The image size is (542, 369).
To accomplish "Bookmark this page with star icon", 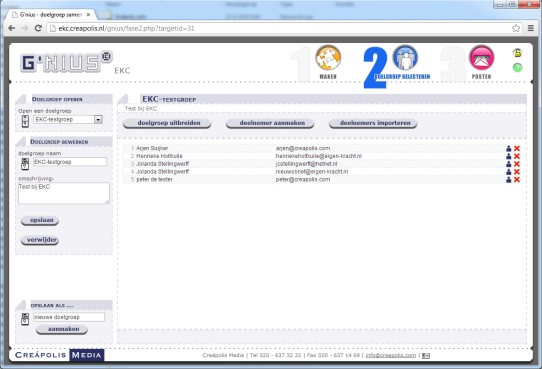I will pos(516,28).
